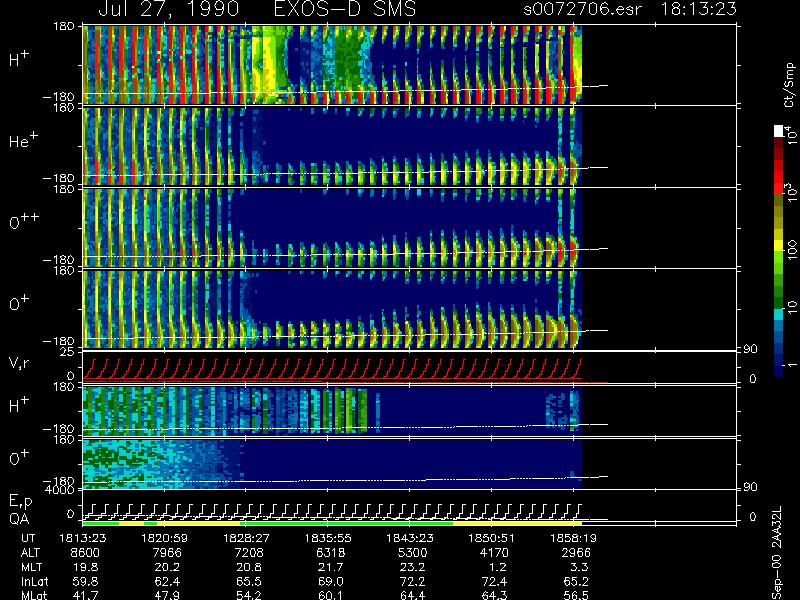Pick the dark navy bottom colorbar segment
Screen dimensions: 800x600
779,370
